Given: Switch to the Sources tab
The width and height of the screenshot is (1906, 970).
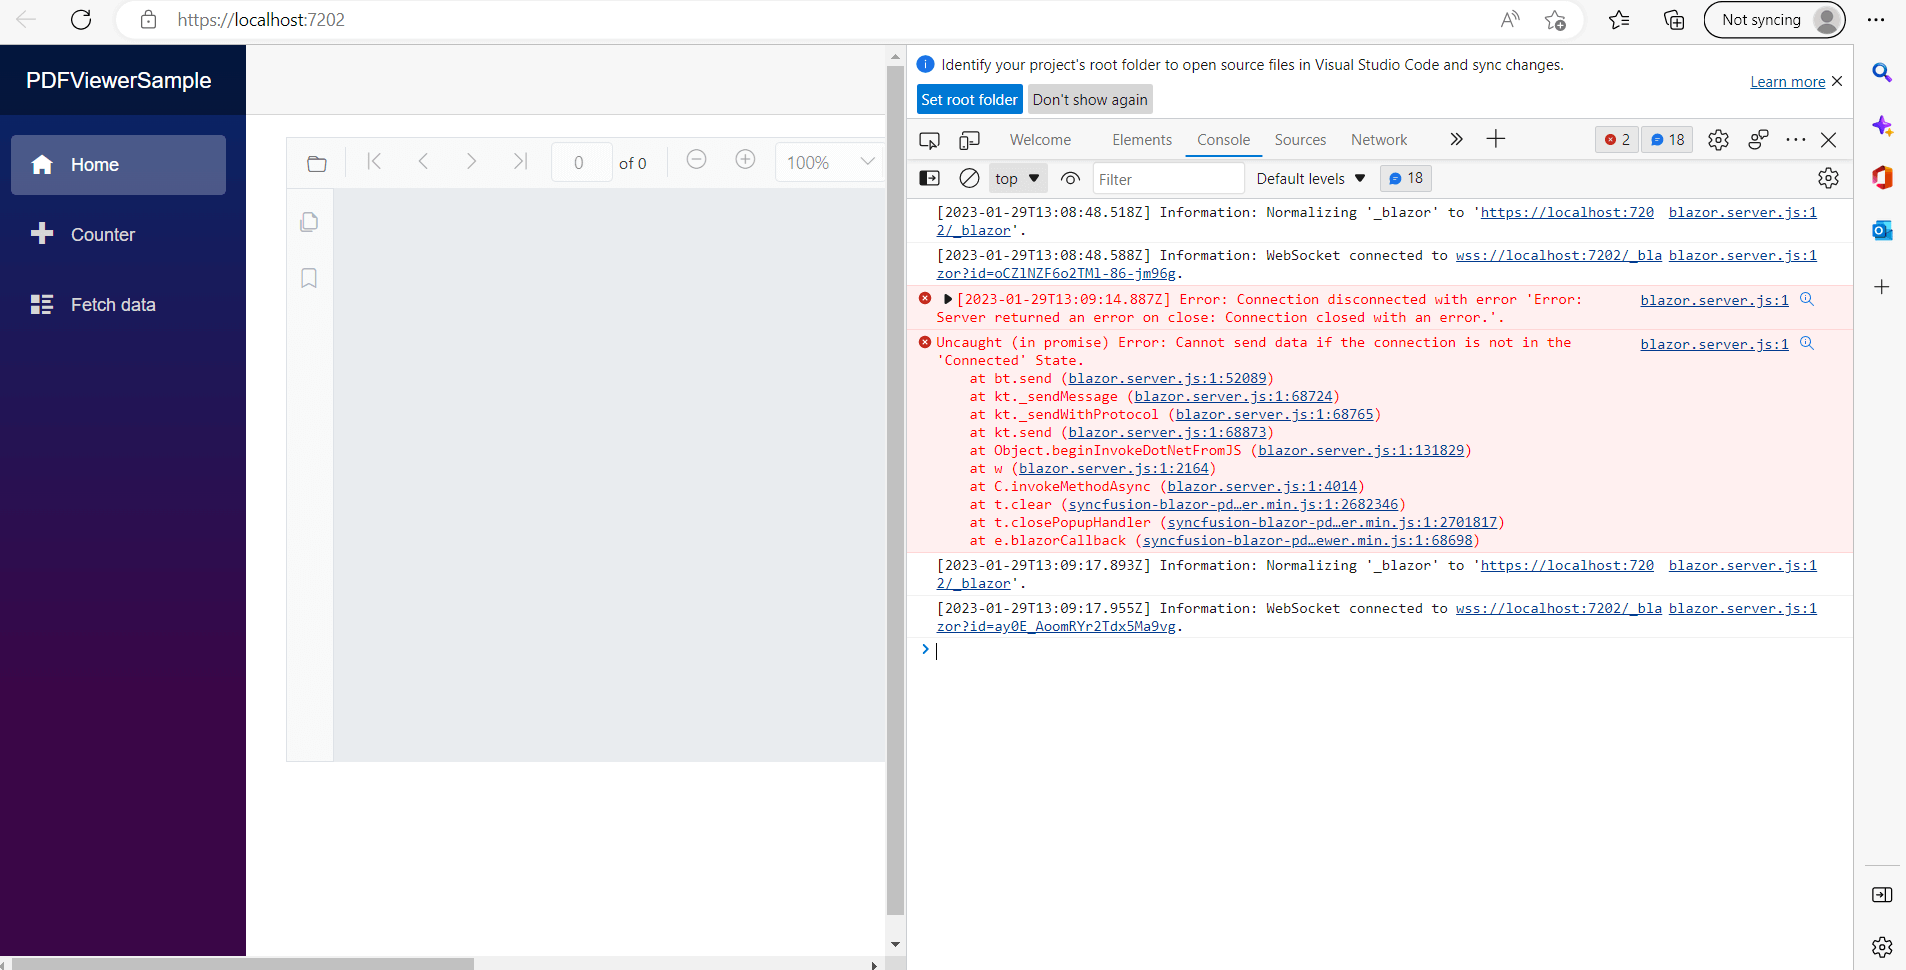Looking at the screenshot, I should click(x=1299, y=140).
